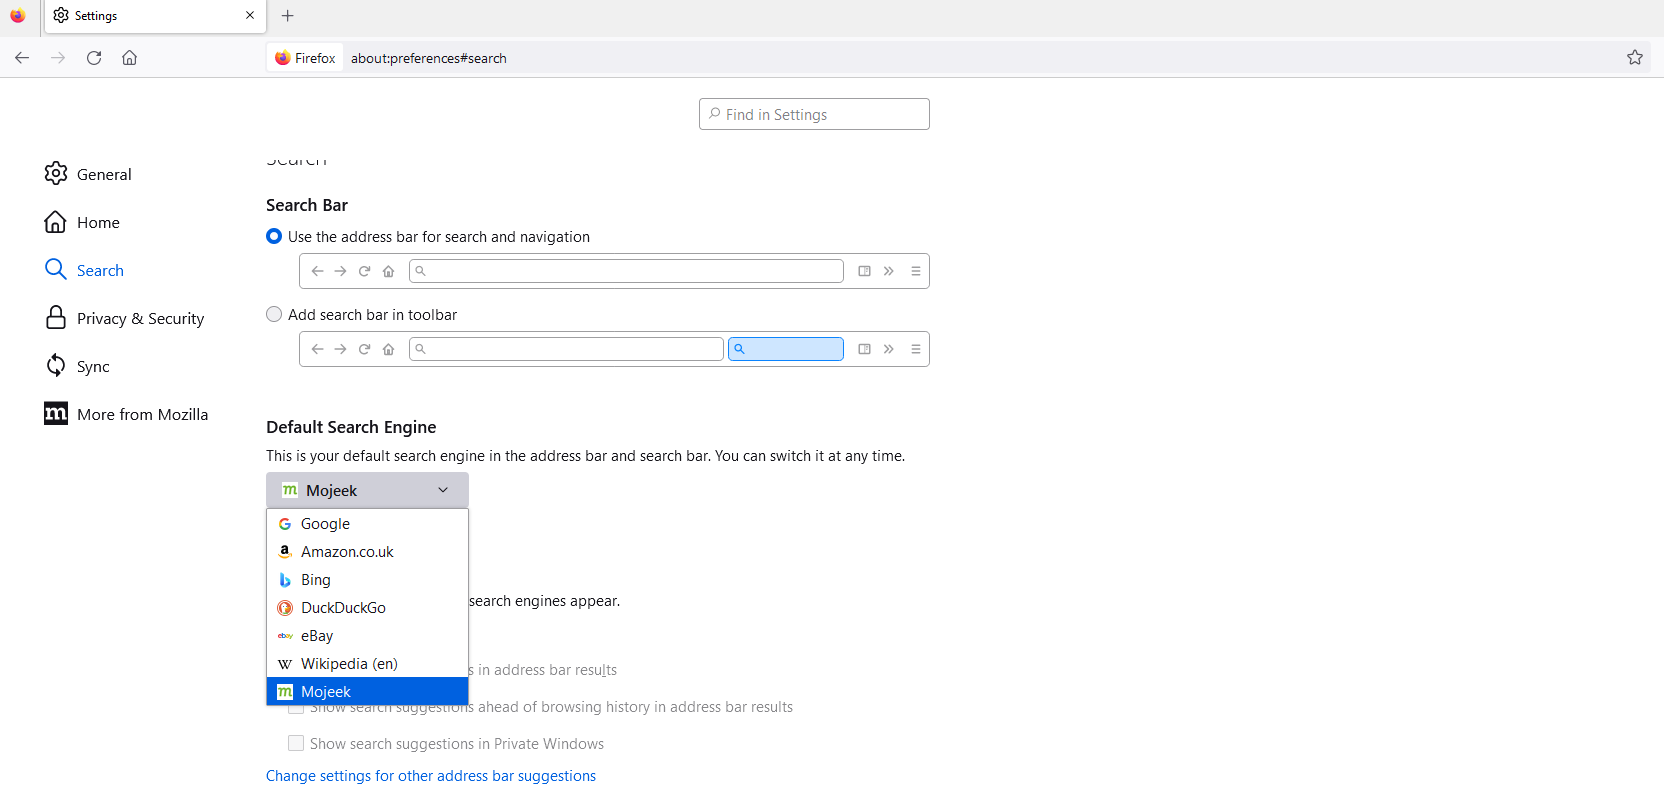Bookmark this page with the star icon
Screen dimensions: 1664x803
click(x=1634, y=58)
